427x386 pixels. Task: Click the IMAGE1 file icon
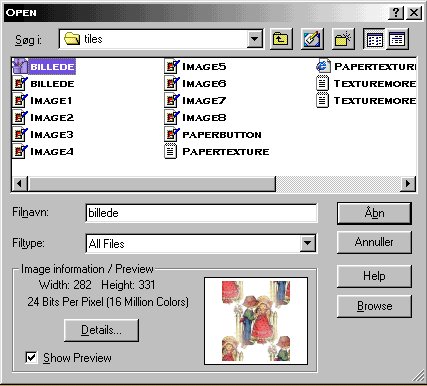[20, 100]
